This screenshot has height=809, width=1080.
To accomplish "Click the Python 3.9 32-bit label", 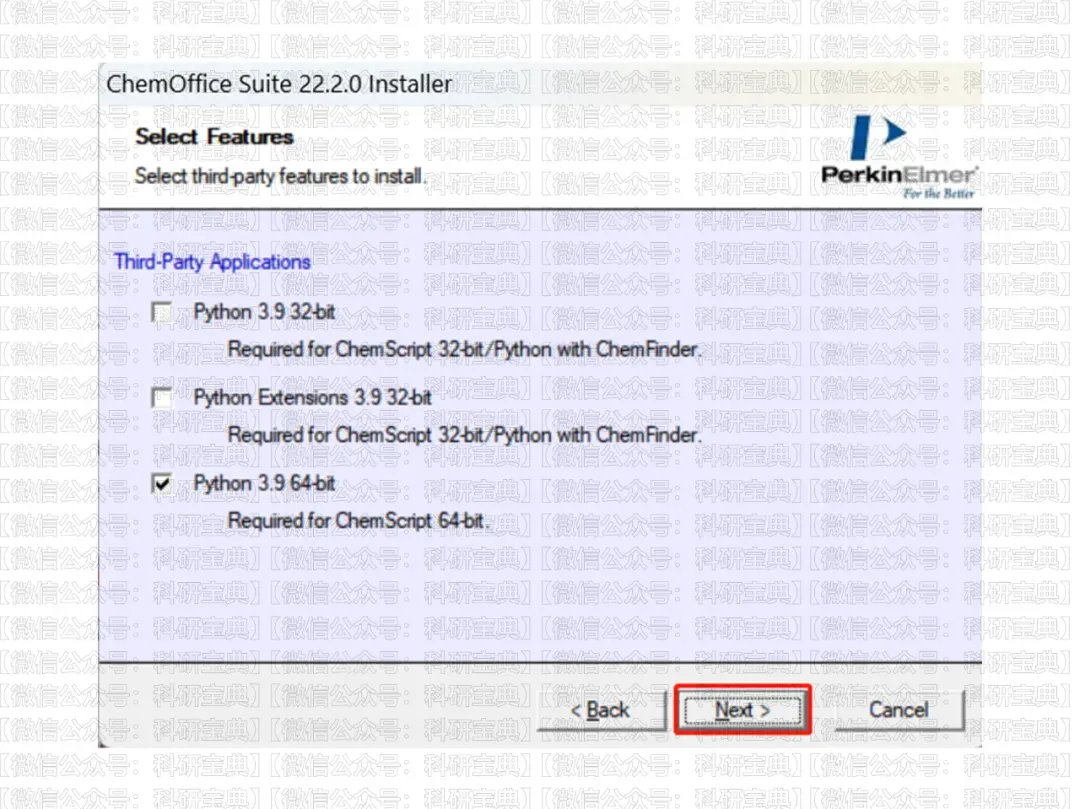I will click(x=264, y=313).
